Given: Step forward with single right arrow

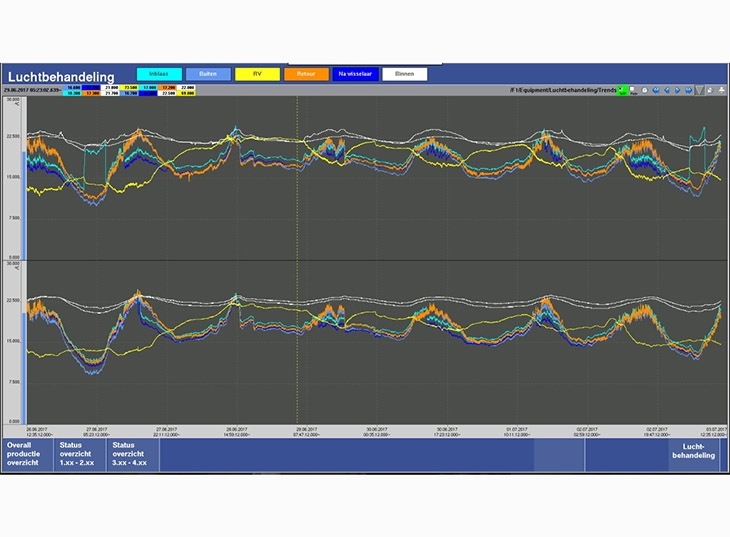Looking at the screenshot, I should (x=677, y=90).
